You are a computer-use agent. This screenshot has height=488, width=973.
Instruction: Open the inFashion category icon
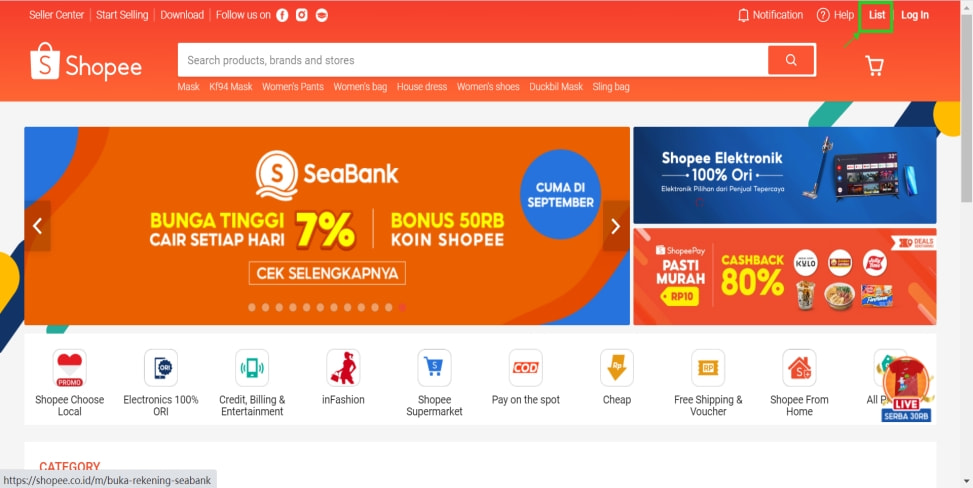tap(343, 368)
